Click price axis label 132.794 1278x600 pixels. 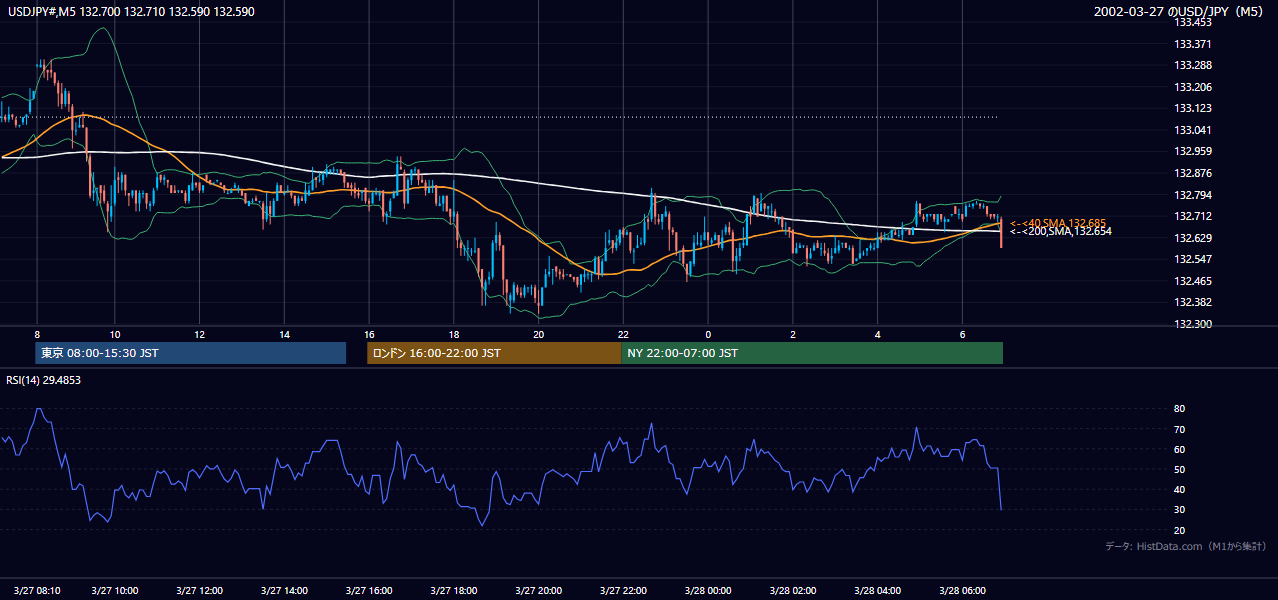pos(1192,195)
